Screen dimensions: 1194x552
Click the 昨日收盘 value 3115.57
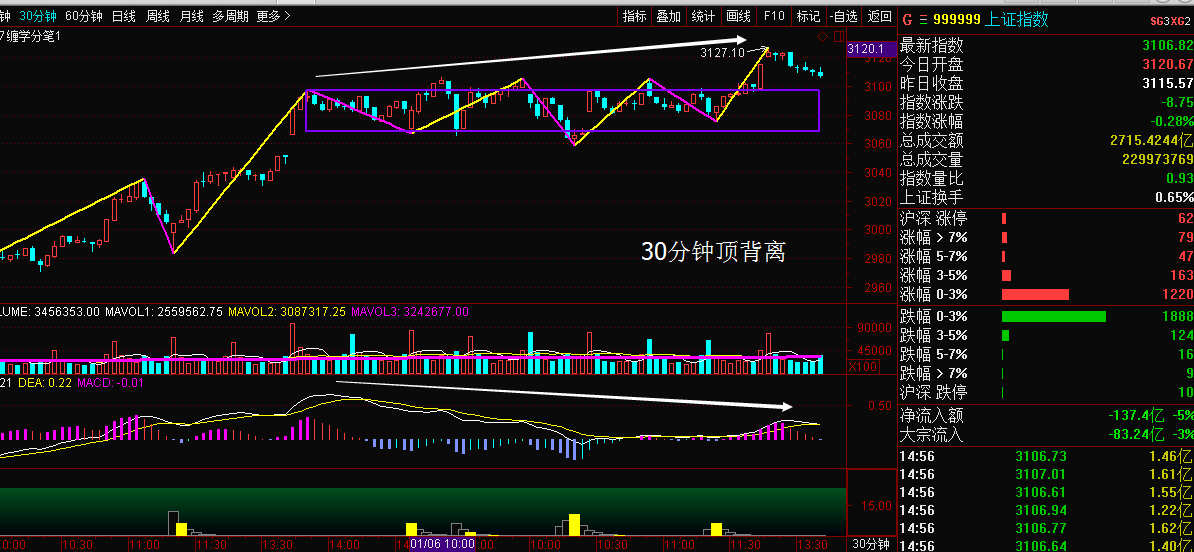1167,84
